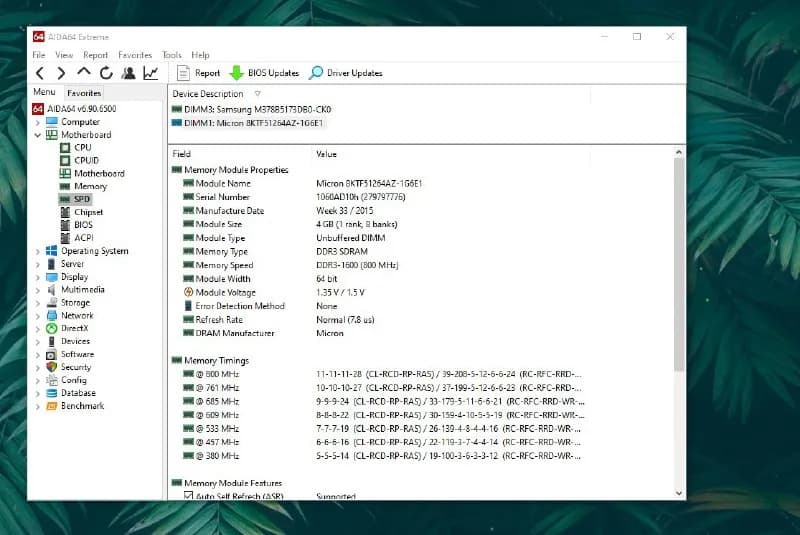Open the graph chart toolbar icon
The height and width of the screenshot is (535, 800).
coord(151,73)
